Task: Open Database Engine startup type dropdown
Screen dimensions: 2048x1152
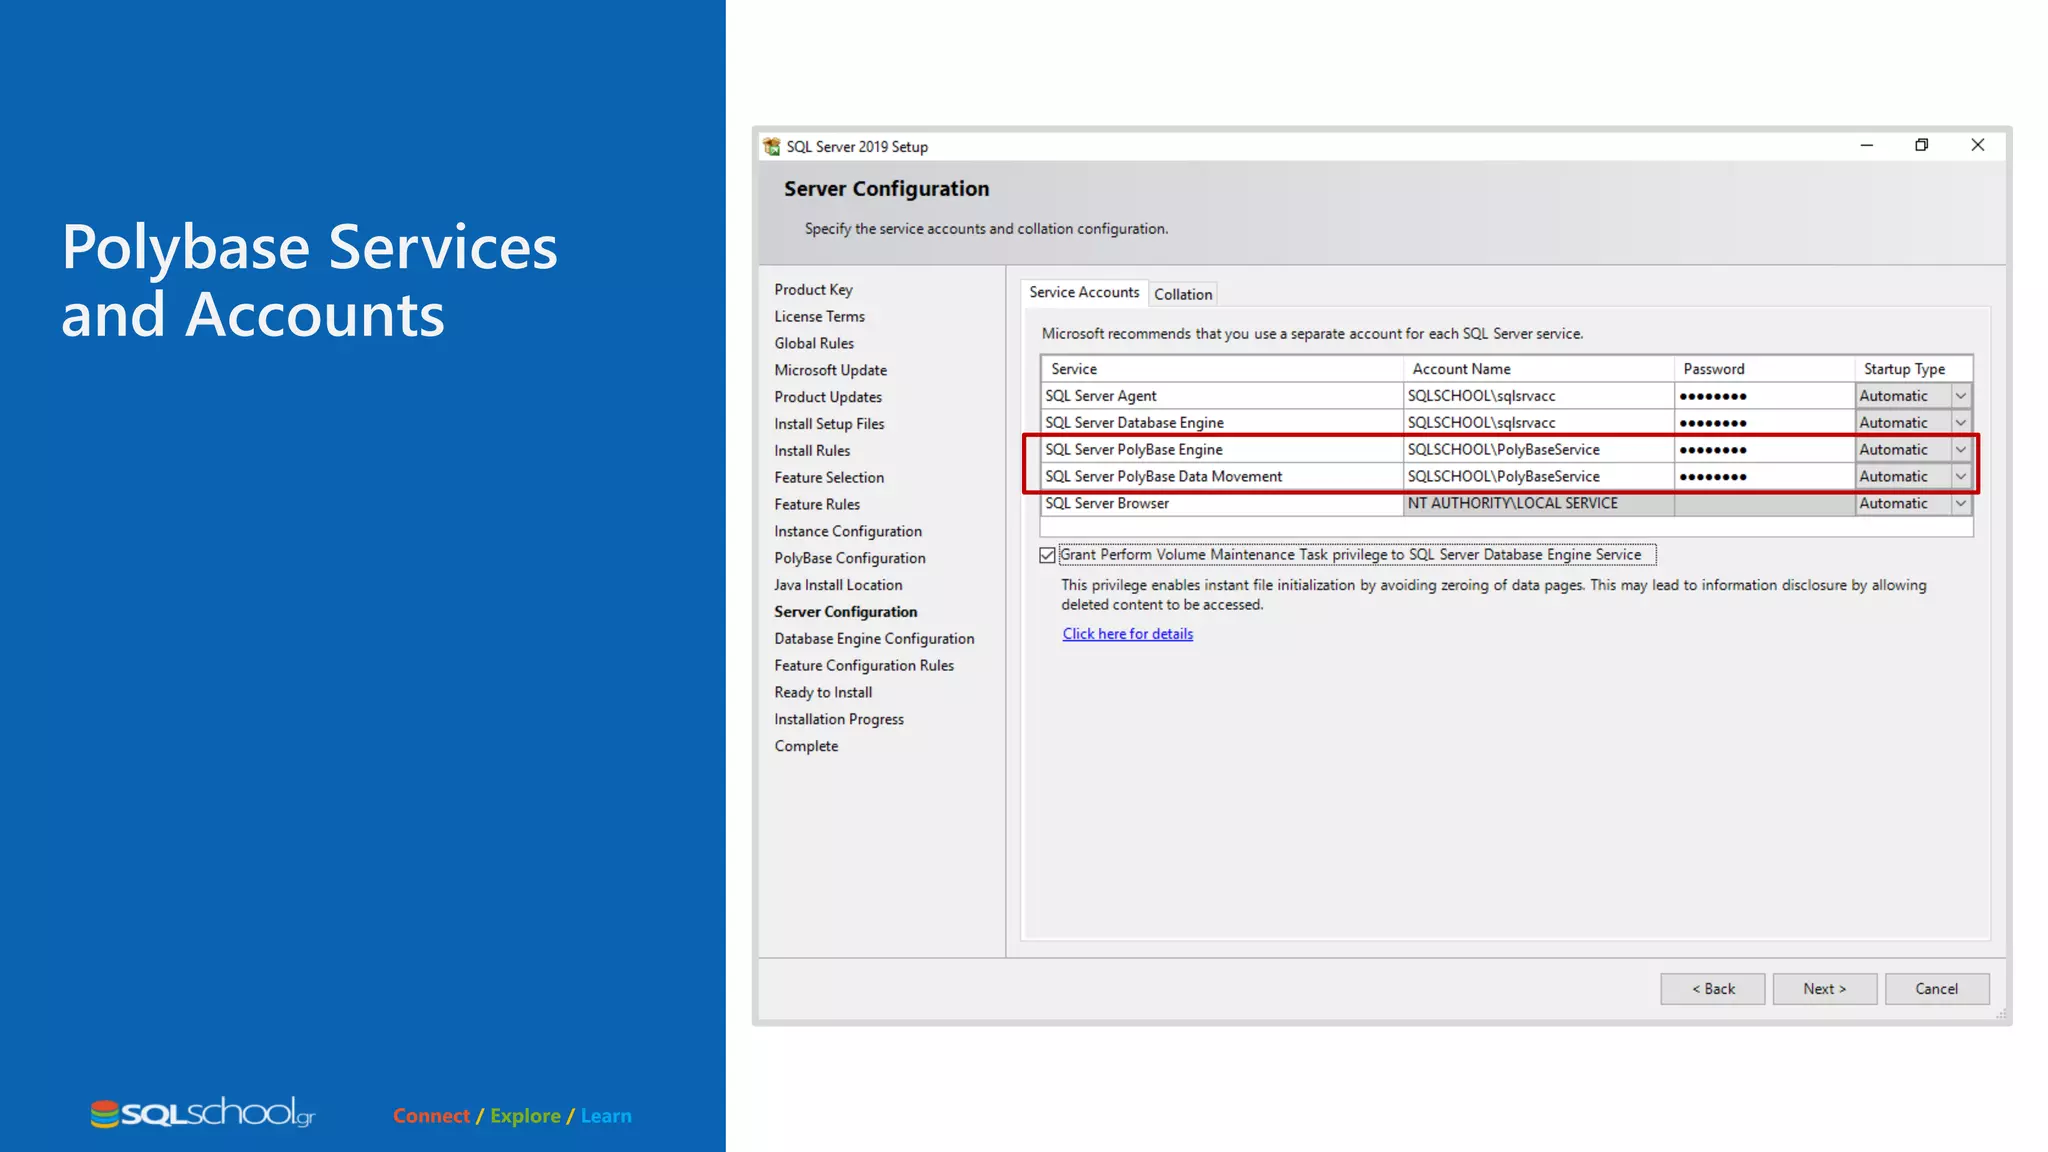Action: [x=1960, y=423]
